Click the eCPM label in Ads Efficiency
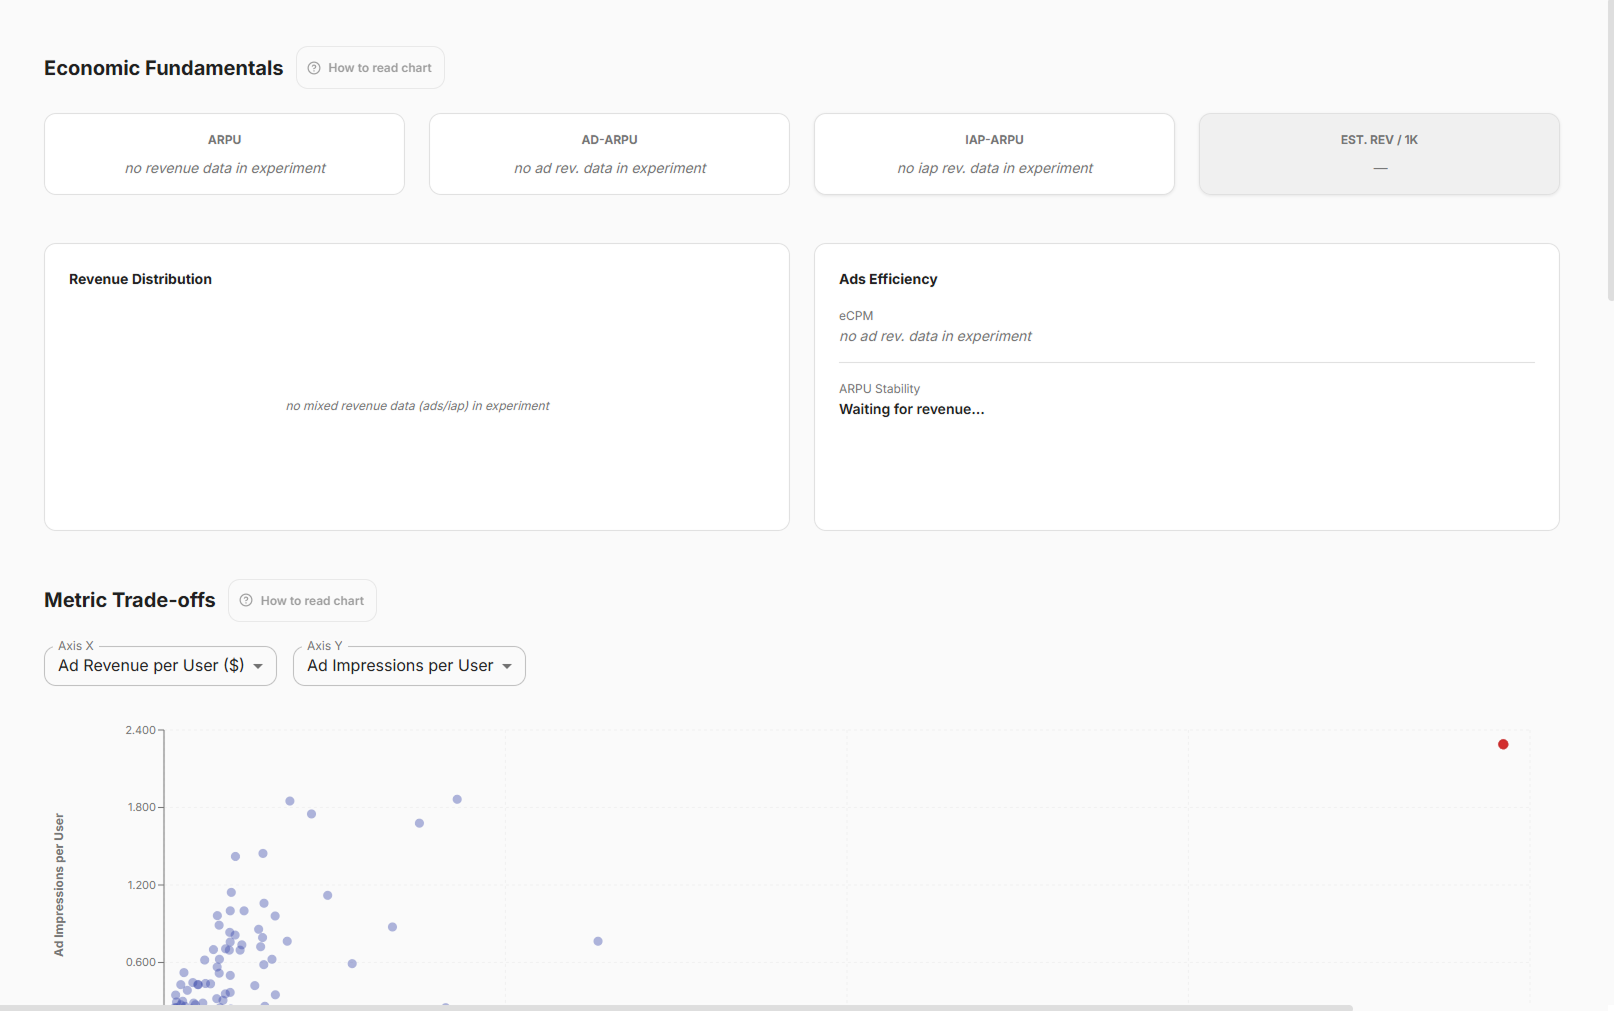 point(856,316)
